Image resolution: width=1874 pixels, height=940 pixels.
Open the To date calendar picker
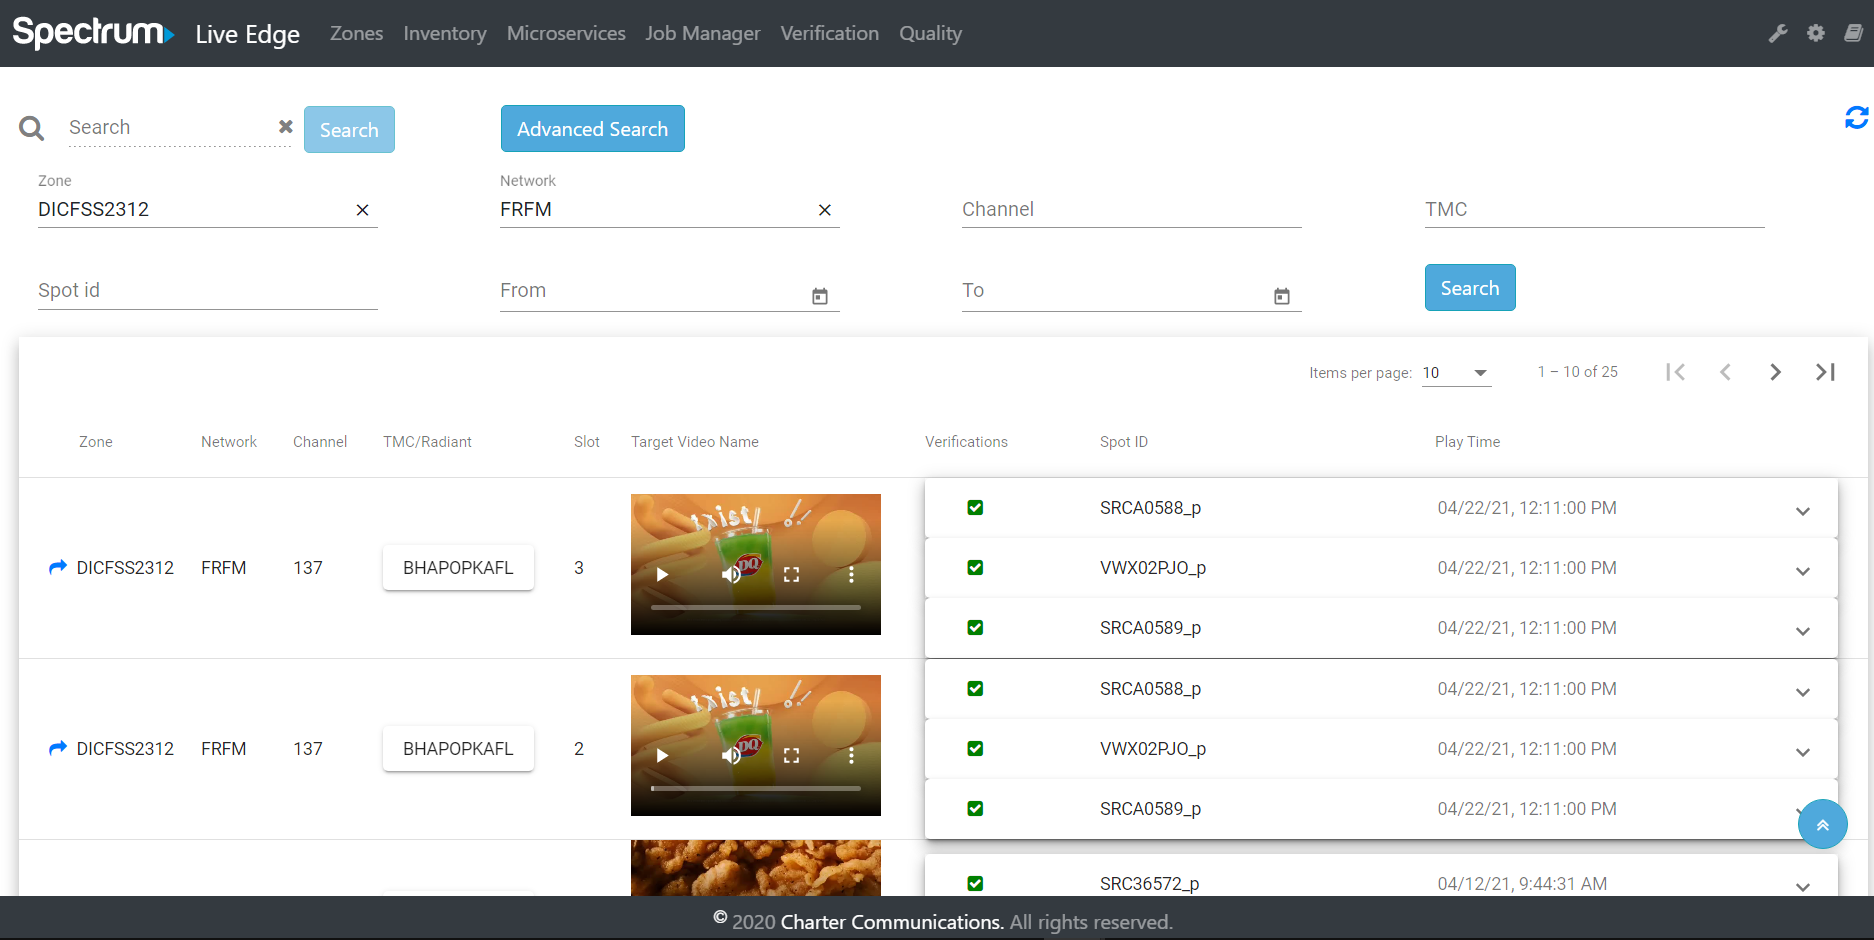pos(1282,296)
